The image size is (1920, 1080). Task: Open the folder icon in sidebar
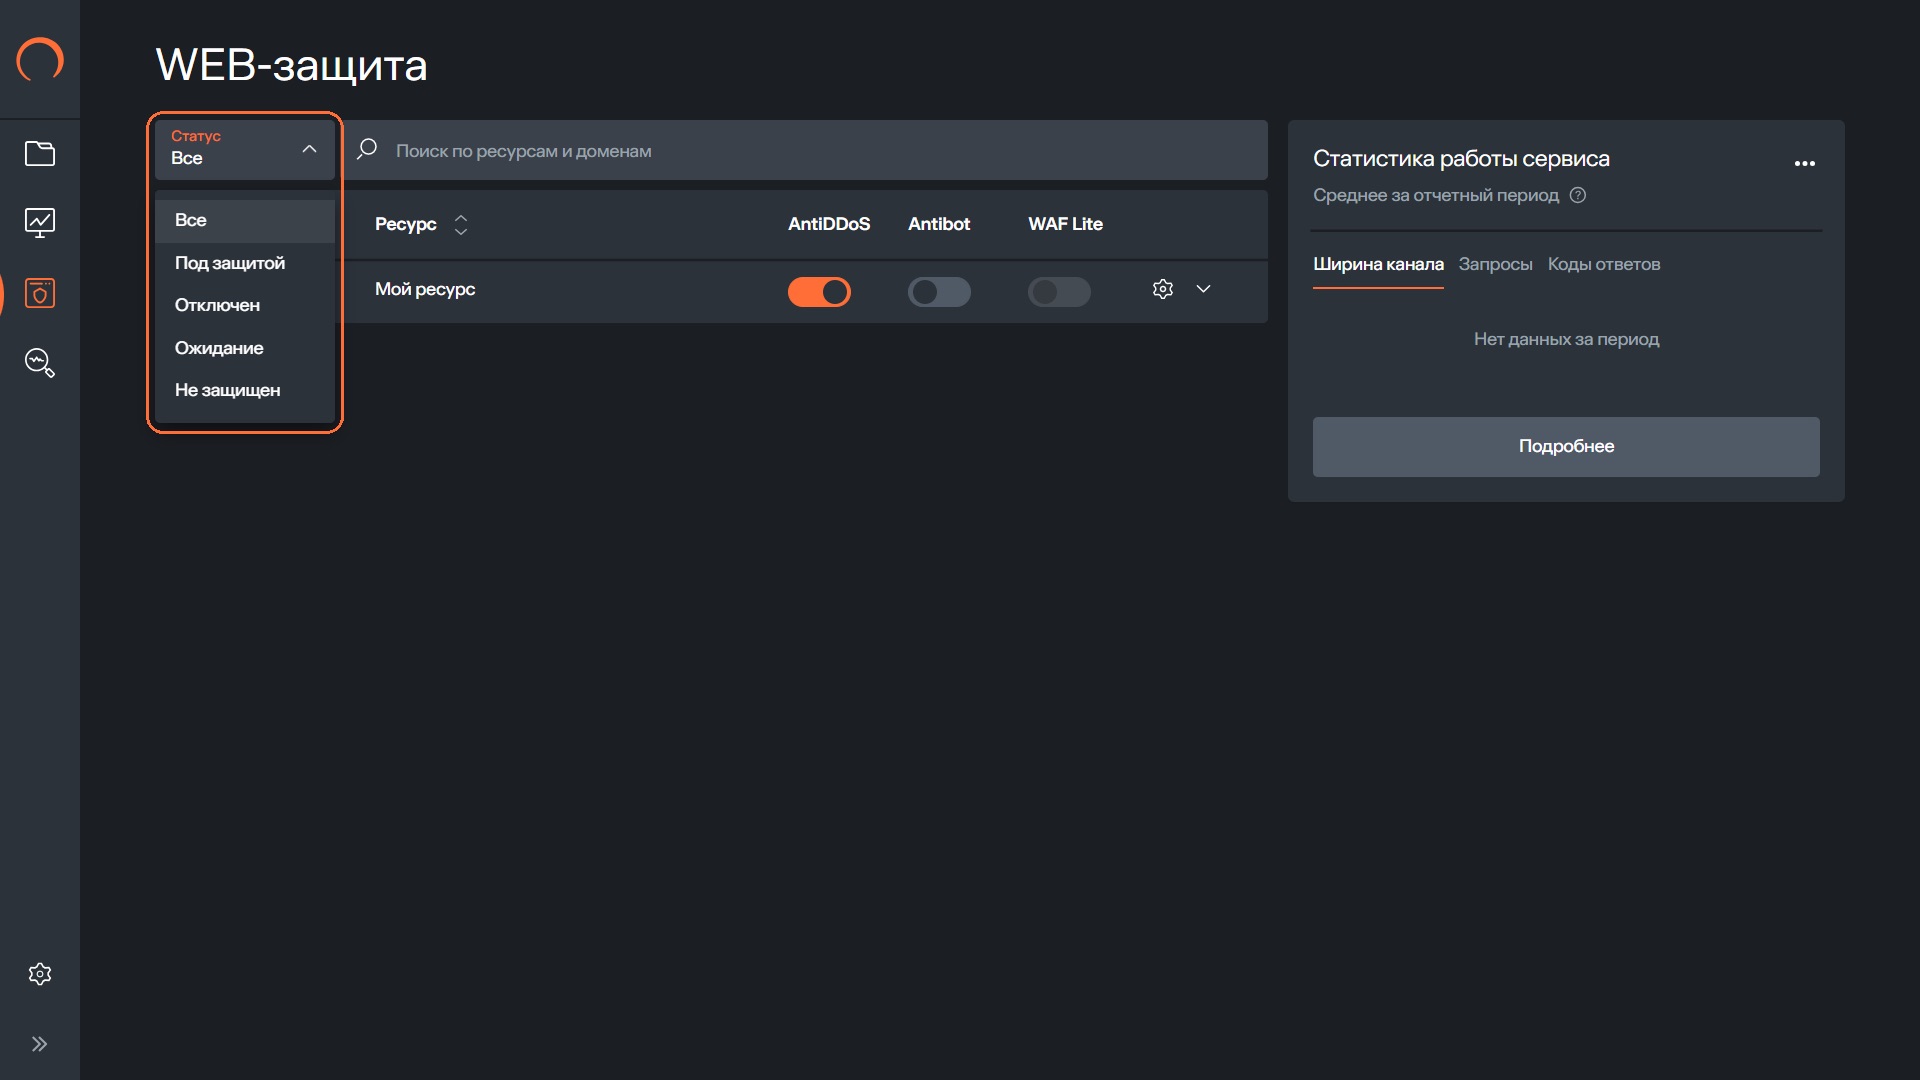click(40, 153)
